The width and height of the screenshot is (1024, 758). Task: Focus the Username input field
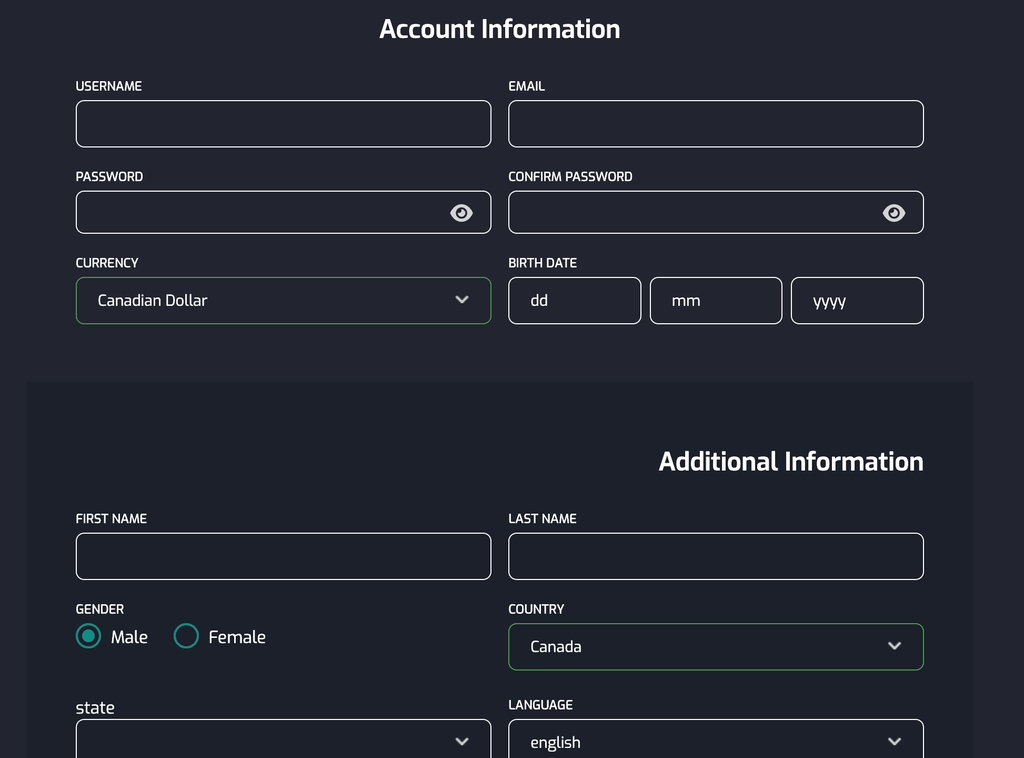click(x=283, y=123)
